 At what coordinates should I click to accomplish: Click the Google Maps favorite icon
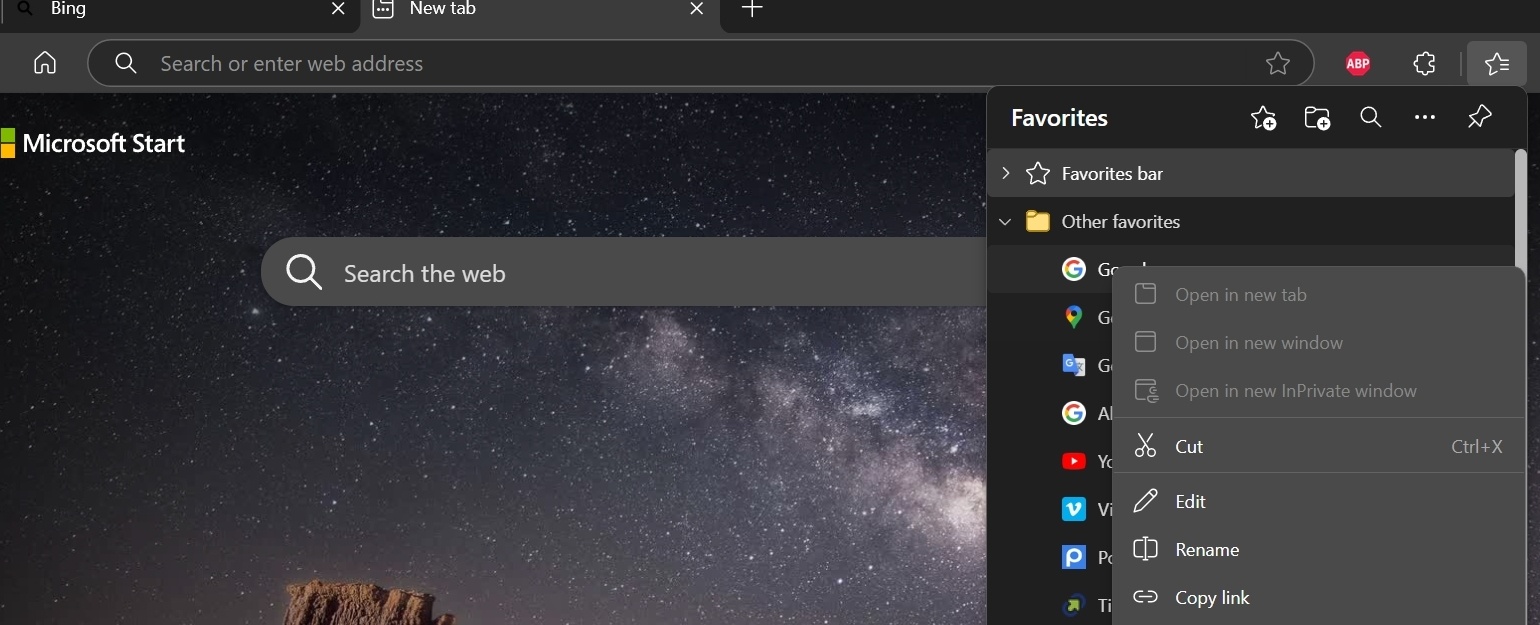1073,317
